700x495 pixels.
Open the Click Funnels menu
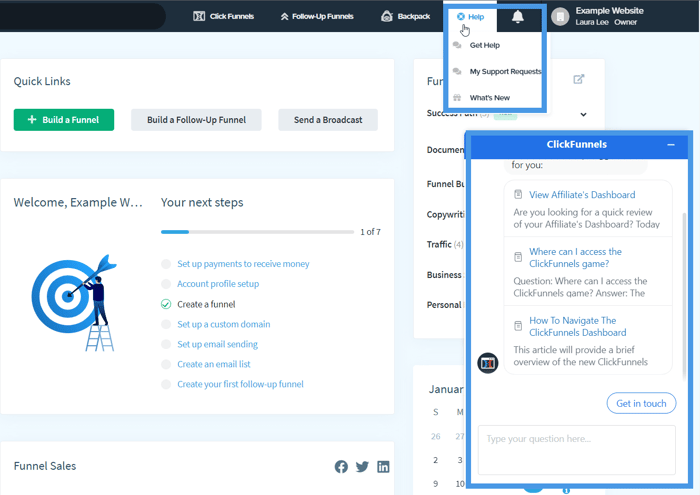[x=224, y=17]
